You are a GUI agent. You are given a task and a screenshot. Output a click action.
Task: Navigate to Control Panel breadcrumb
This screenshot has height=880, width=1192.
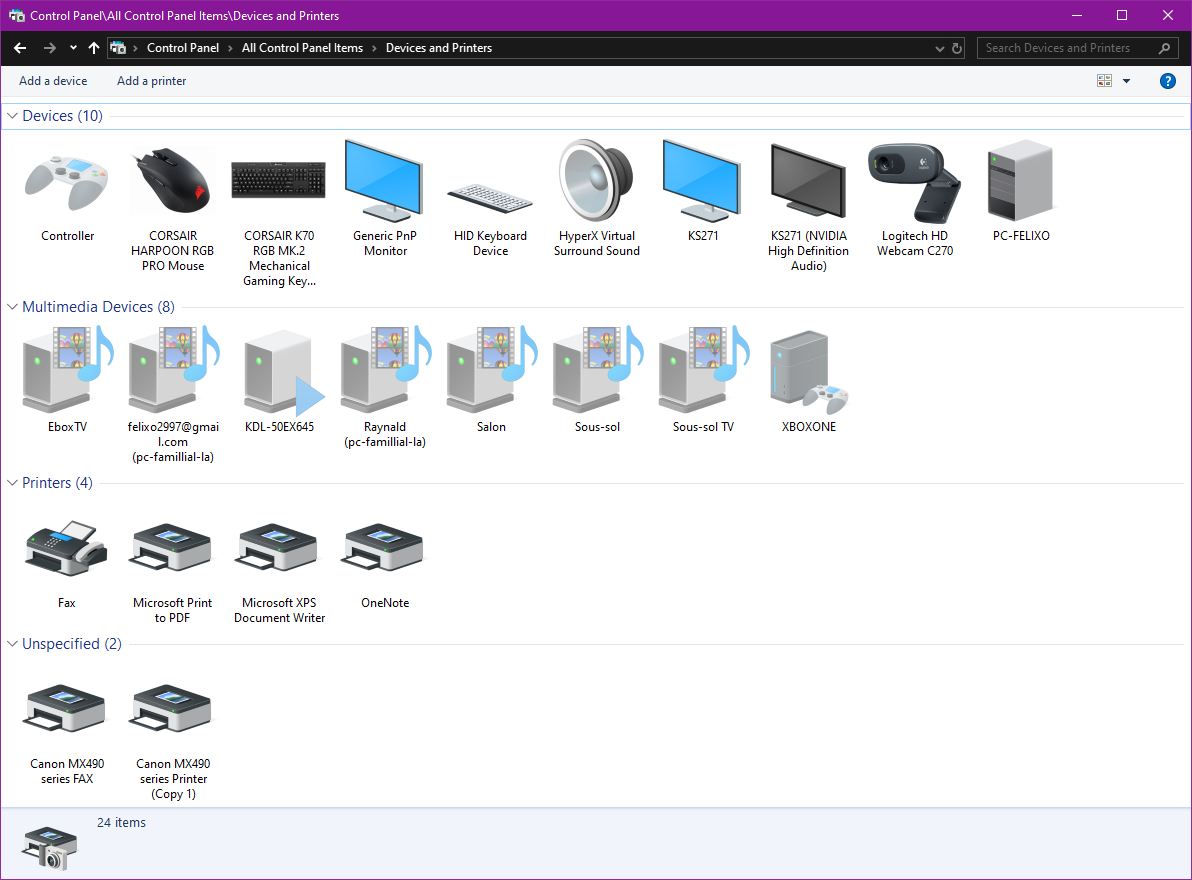click(182, 48)
